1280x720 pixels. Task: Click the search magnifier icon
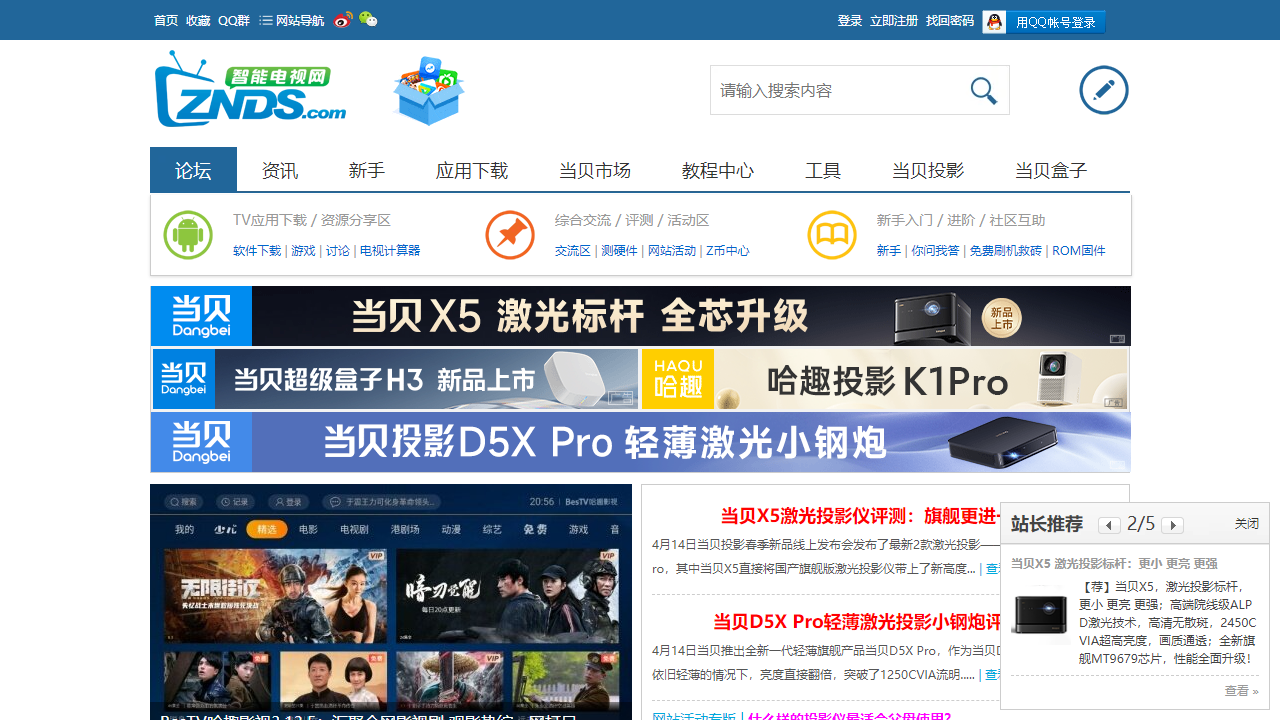coord(984,91)
